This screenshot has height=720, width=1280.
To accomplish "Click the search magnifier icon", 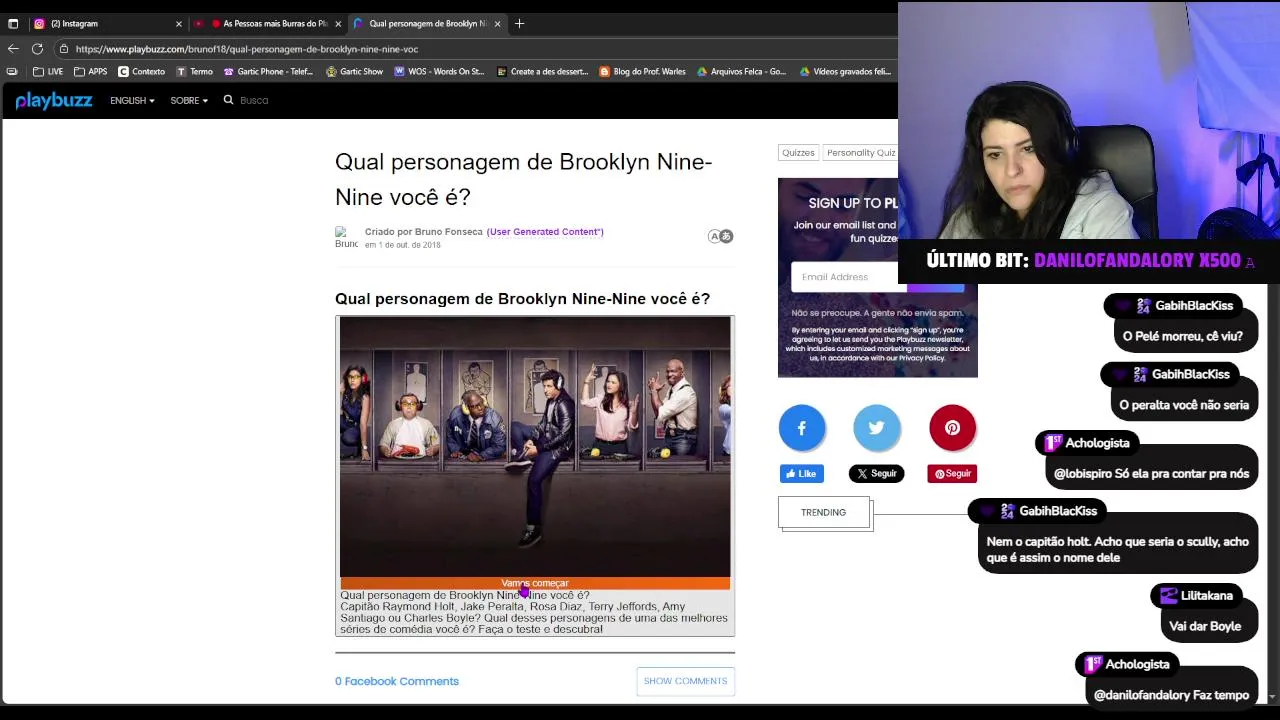I will (228, 100).
